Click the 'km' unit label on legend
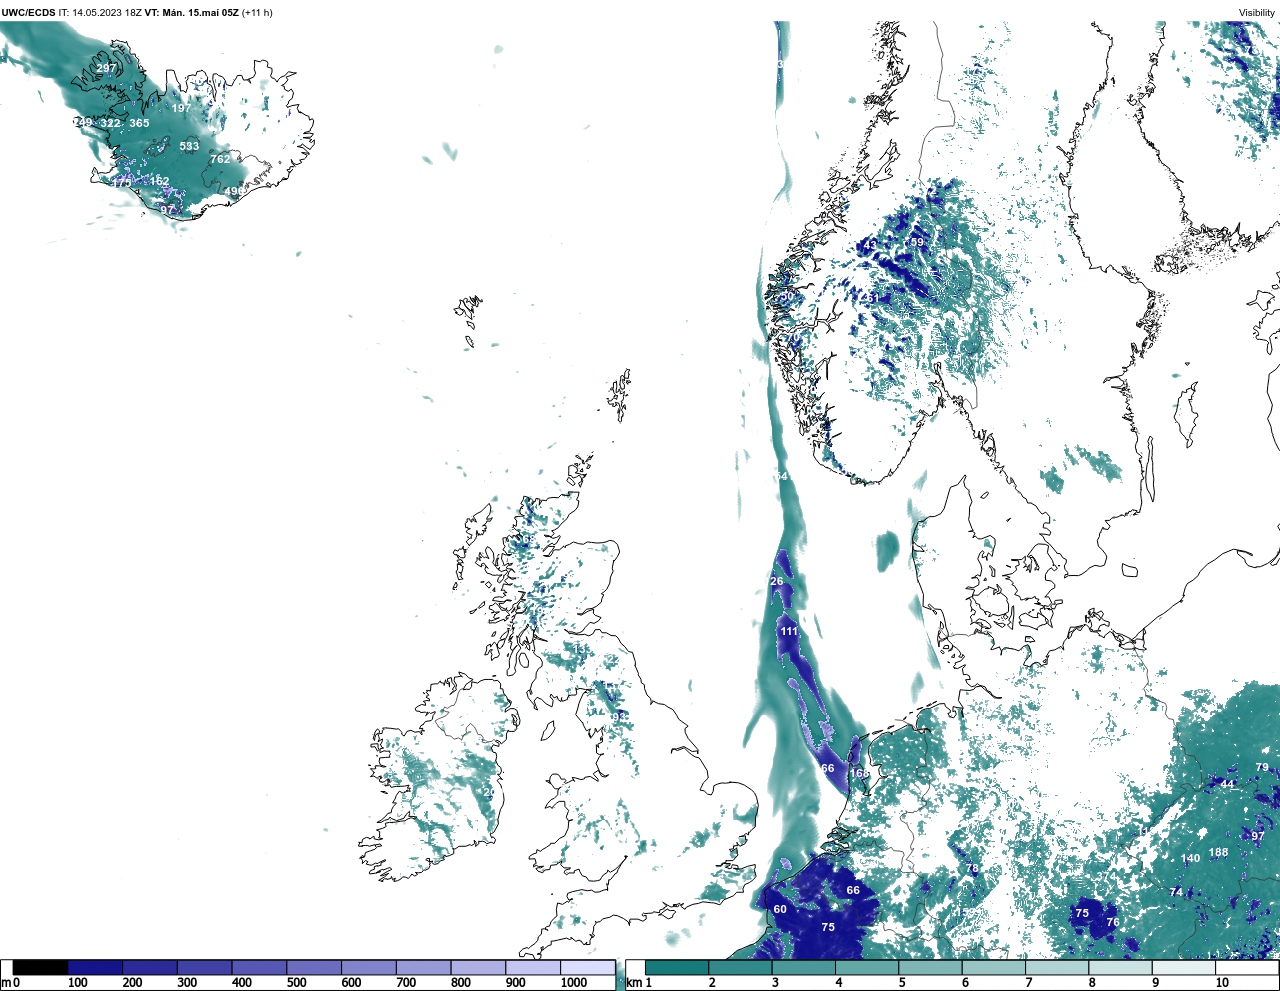 click(x=633, y=983)
